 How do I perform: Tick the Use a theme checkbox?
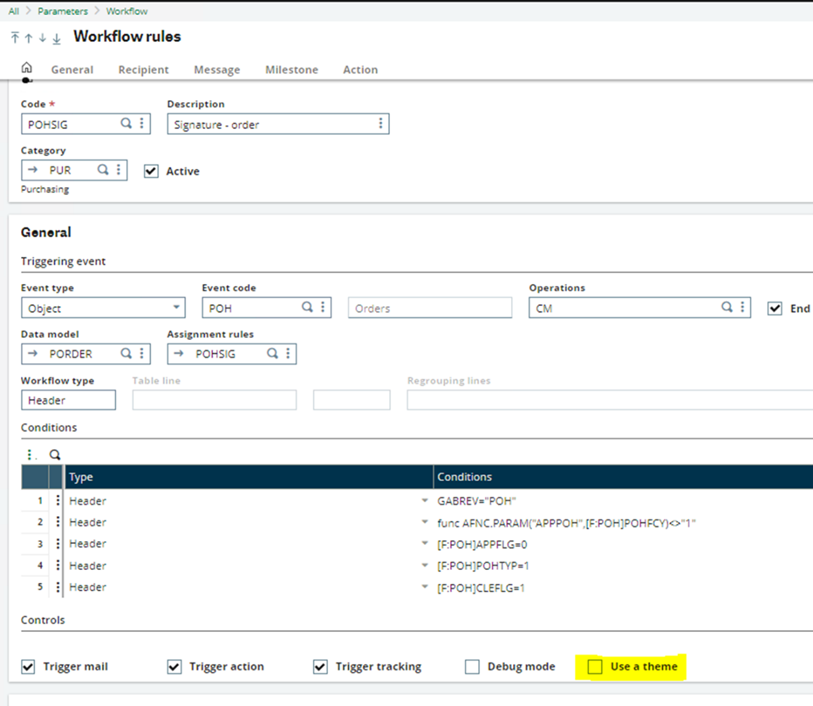click(x=595, y=667)
